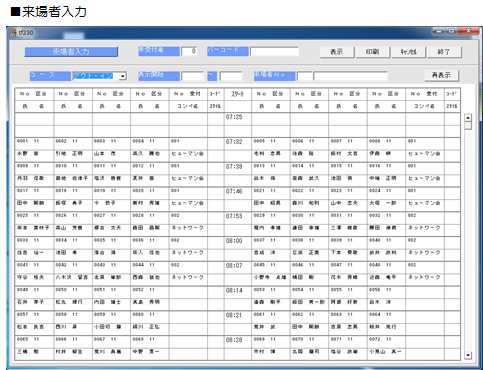Focus the wide 来場者No name field

click(350, 76)
